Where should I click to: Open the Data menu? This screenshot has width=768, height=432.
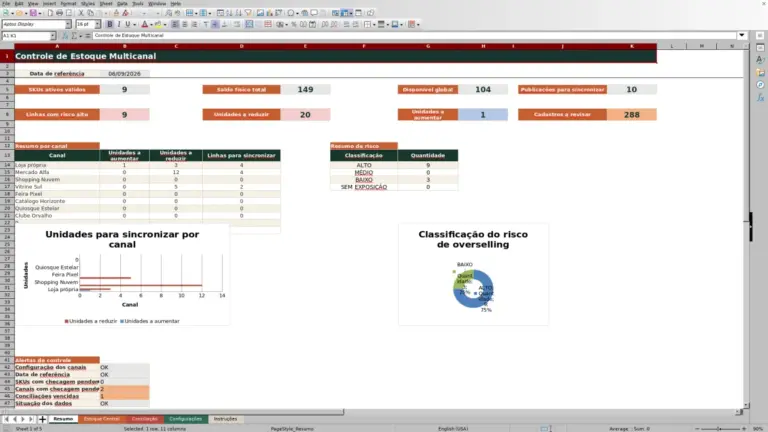122,3
